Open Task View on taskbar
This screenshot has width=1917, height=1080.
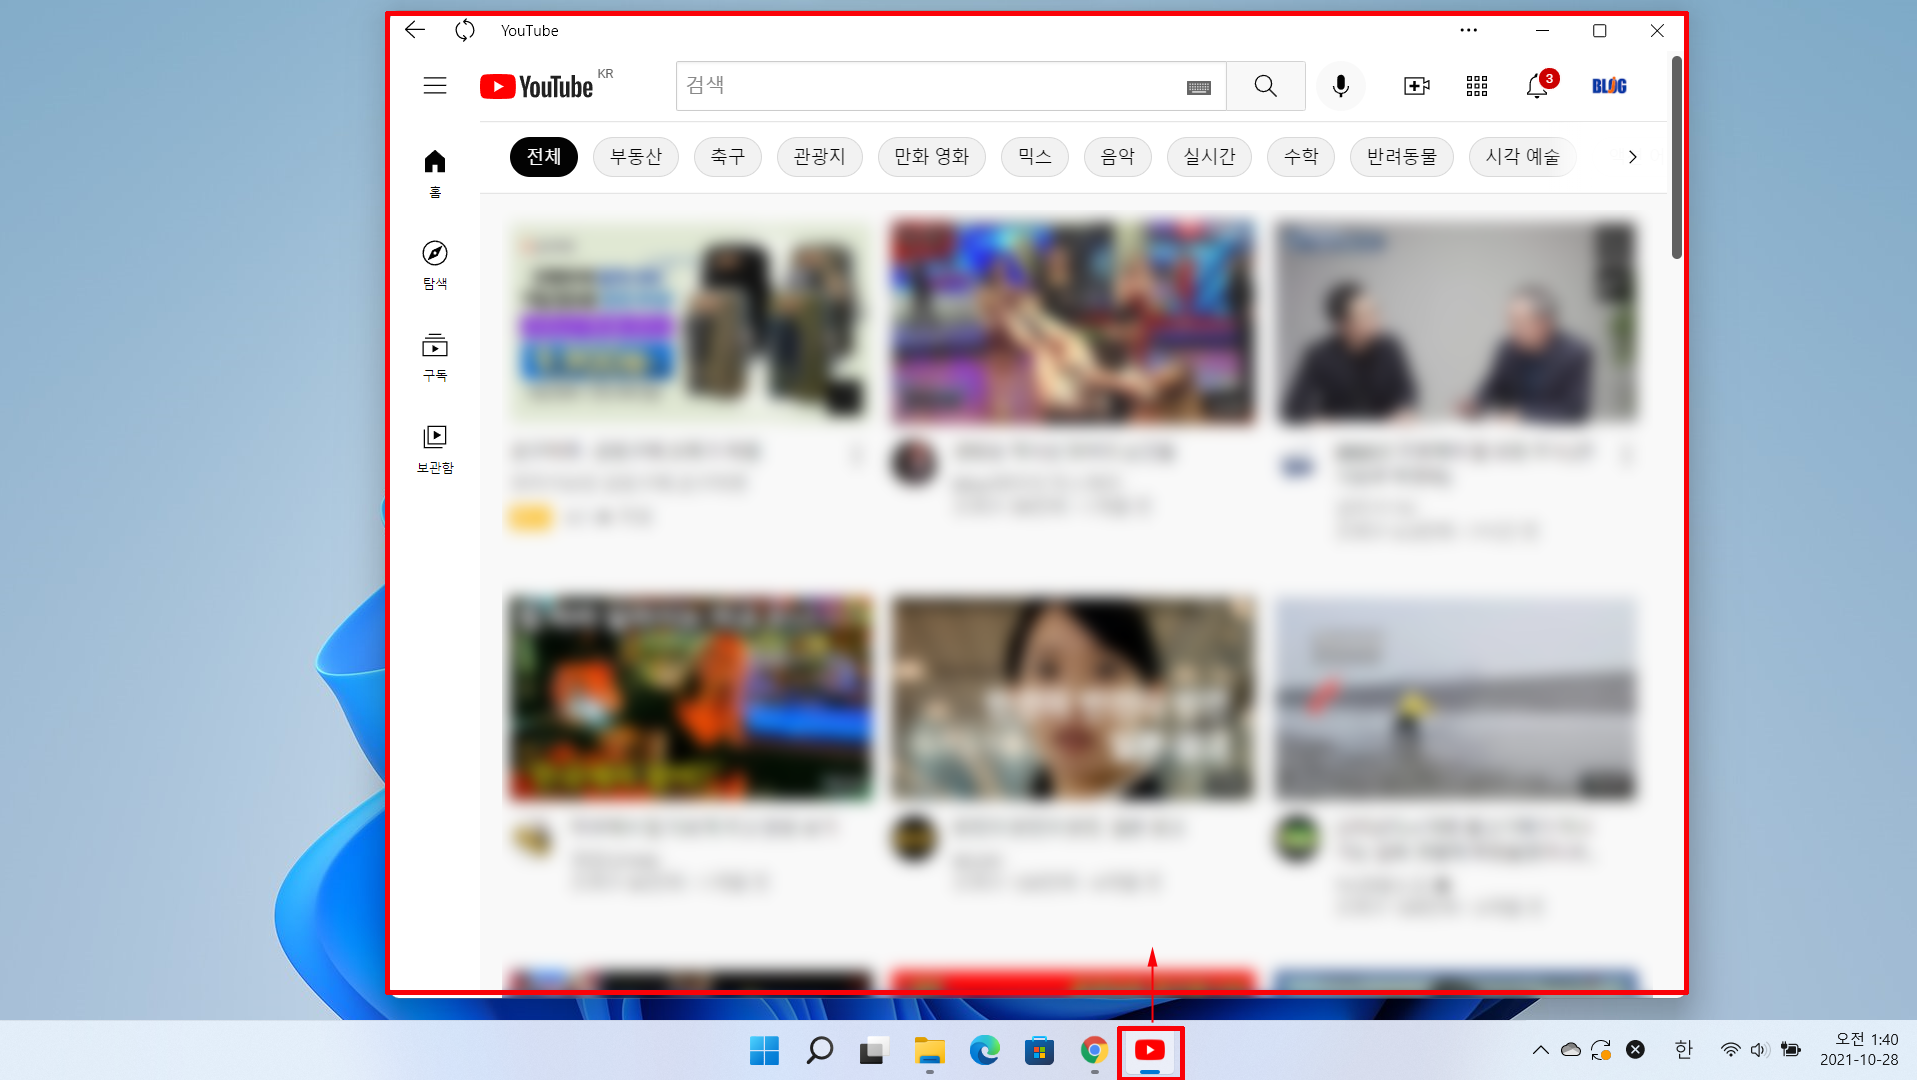[874, 1050]
